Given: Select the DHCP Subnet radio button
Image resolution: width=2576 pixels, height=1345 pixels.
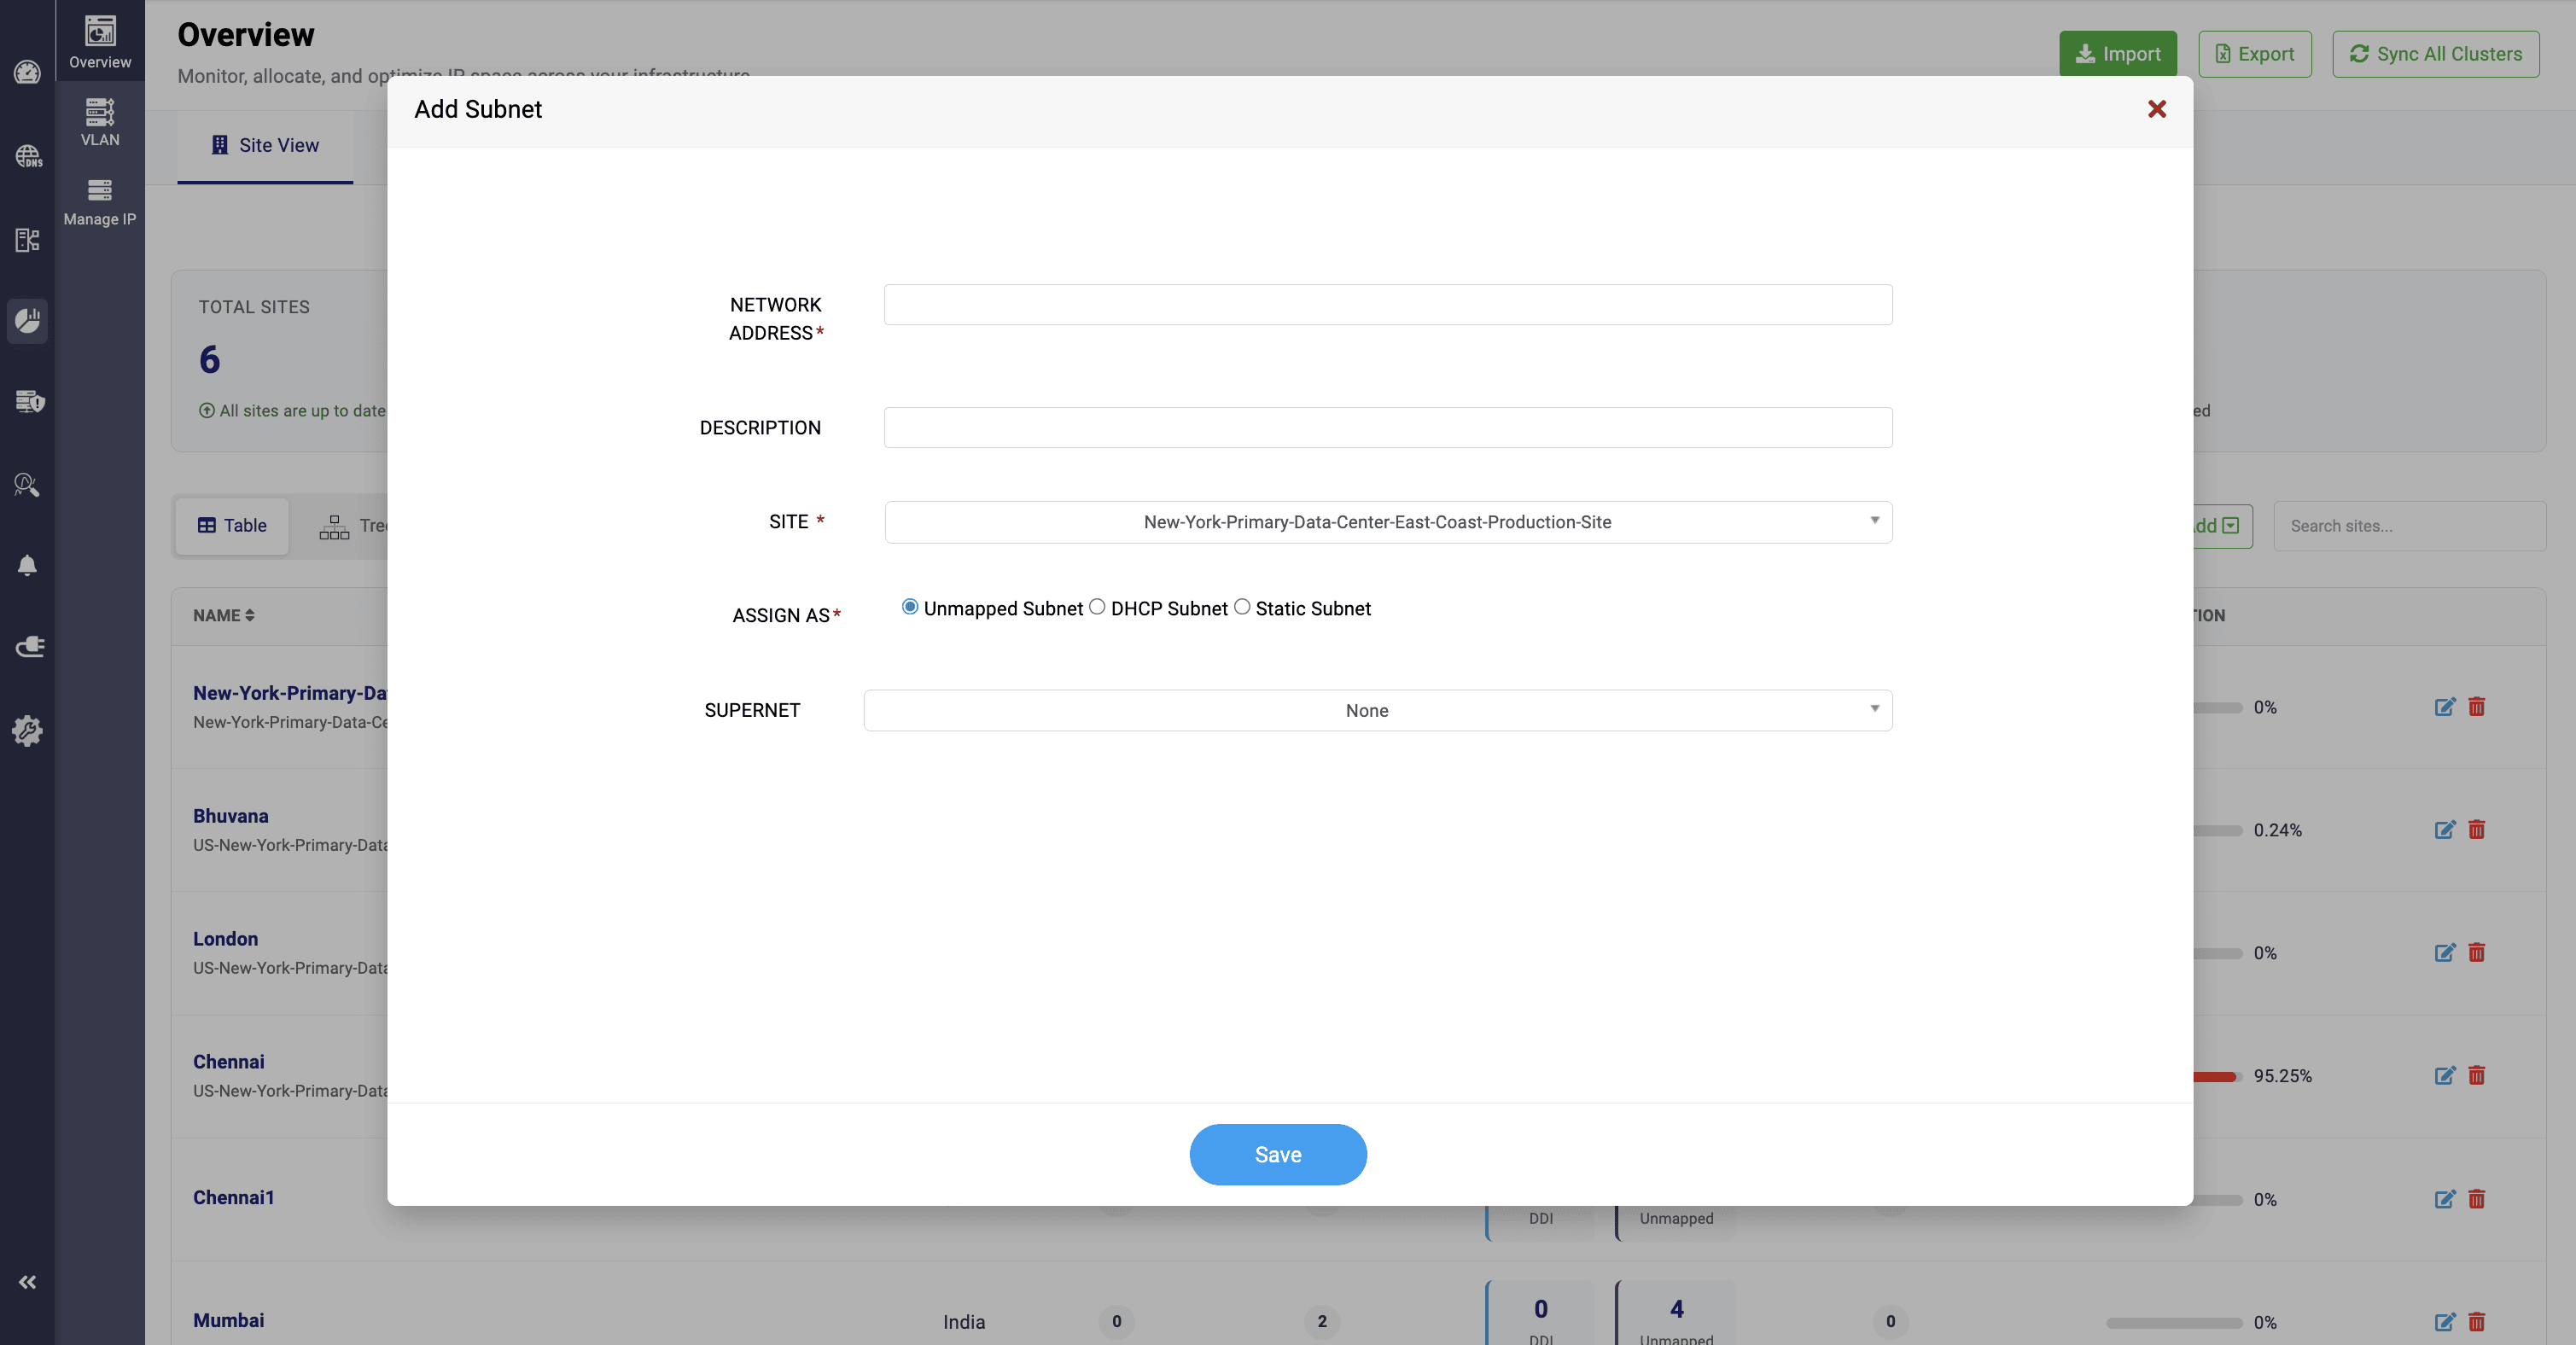Looking at the screenshot, I should (1097, 607).
